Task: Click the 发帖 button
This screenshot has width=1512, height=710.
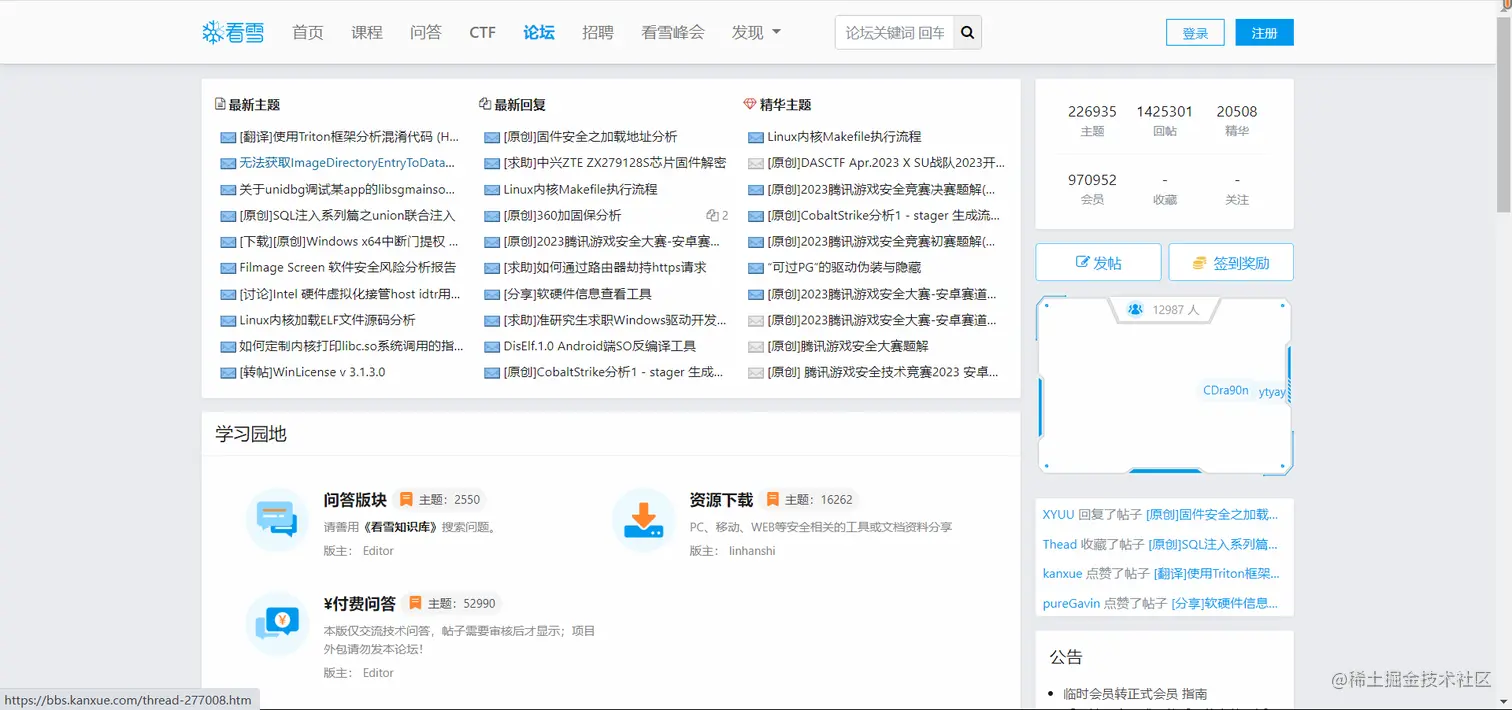Action: (x=1098, y=262)
